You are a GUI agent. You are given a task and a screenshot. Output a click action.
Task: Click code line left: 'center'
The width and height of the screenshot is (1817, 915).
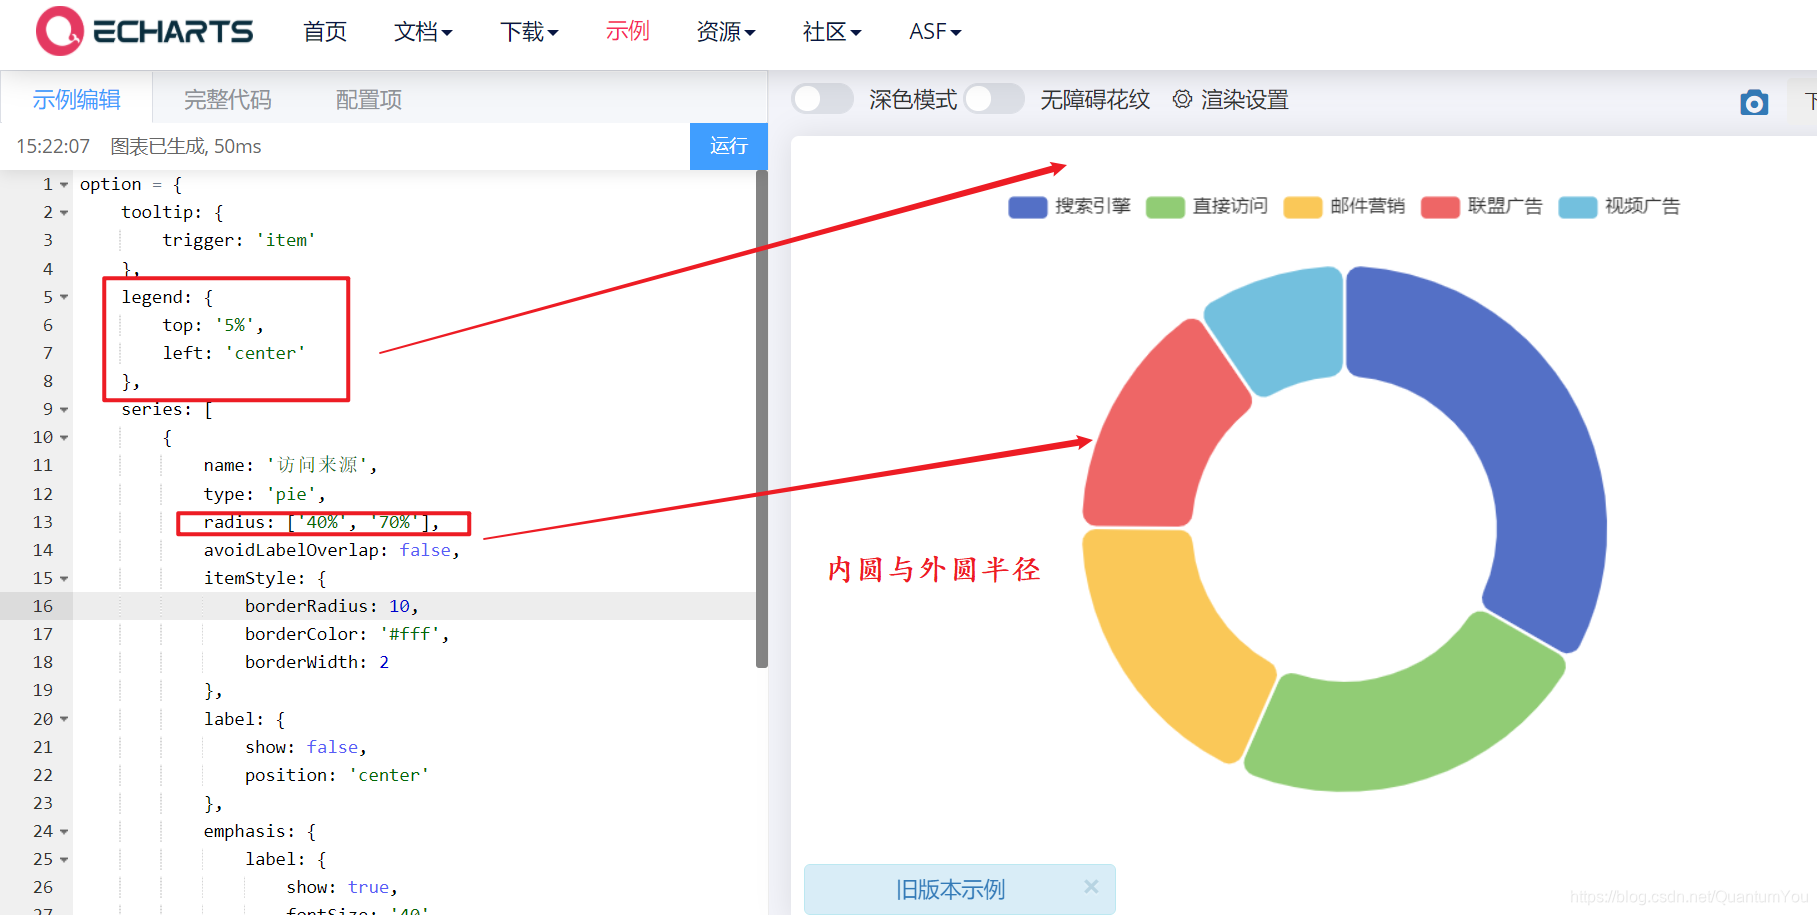pos(234,353)
